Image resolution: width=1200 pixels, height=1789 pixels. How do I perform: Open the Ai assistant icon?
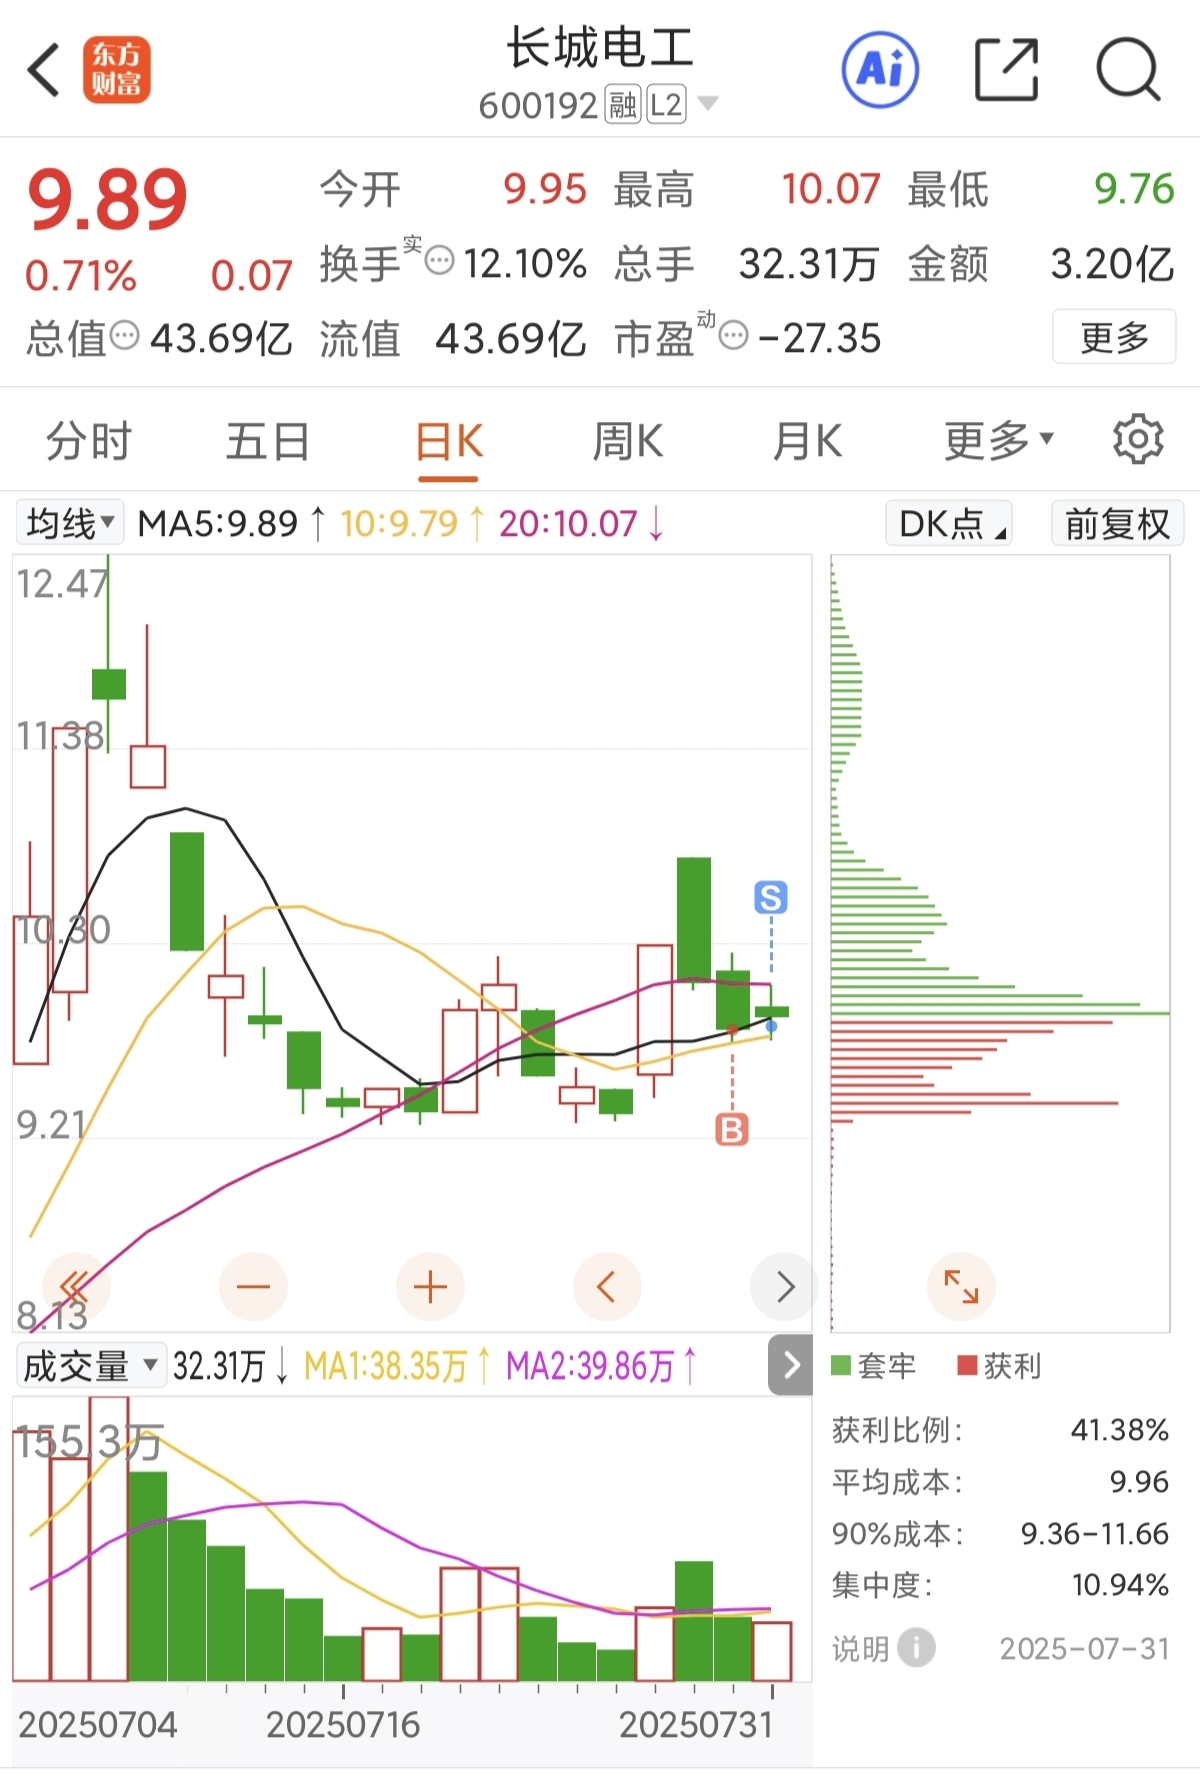point(880,70)
